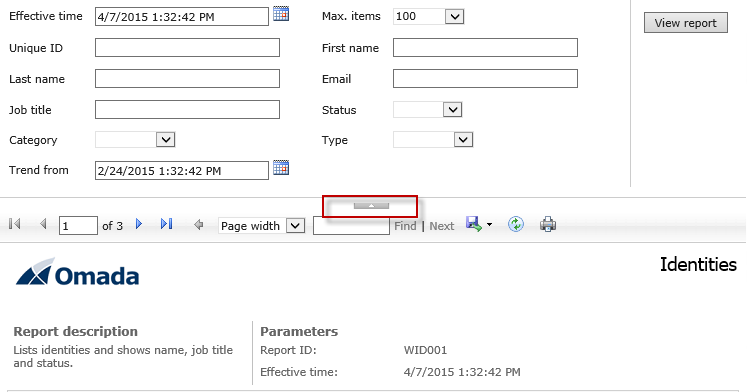Select the Report description heading
Viewport: 756px width, 392px height.
pos(76,332)
